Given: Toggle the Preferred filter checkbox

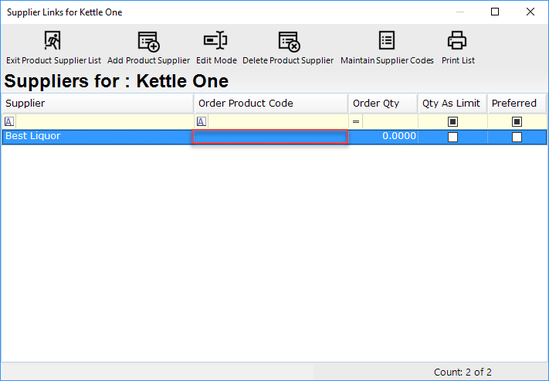Looking at the screenshot, I should [517, 122].
